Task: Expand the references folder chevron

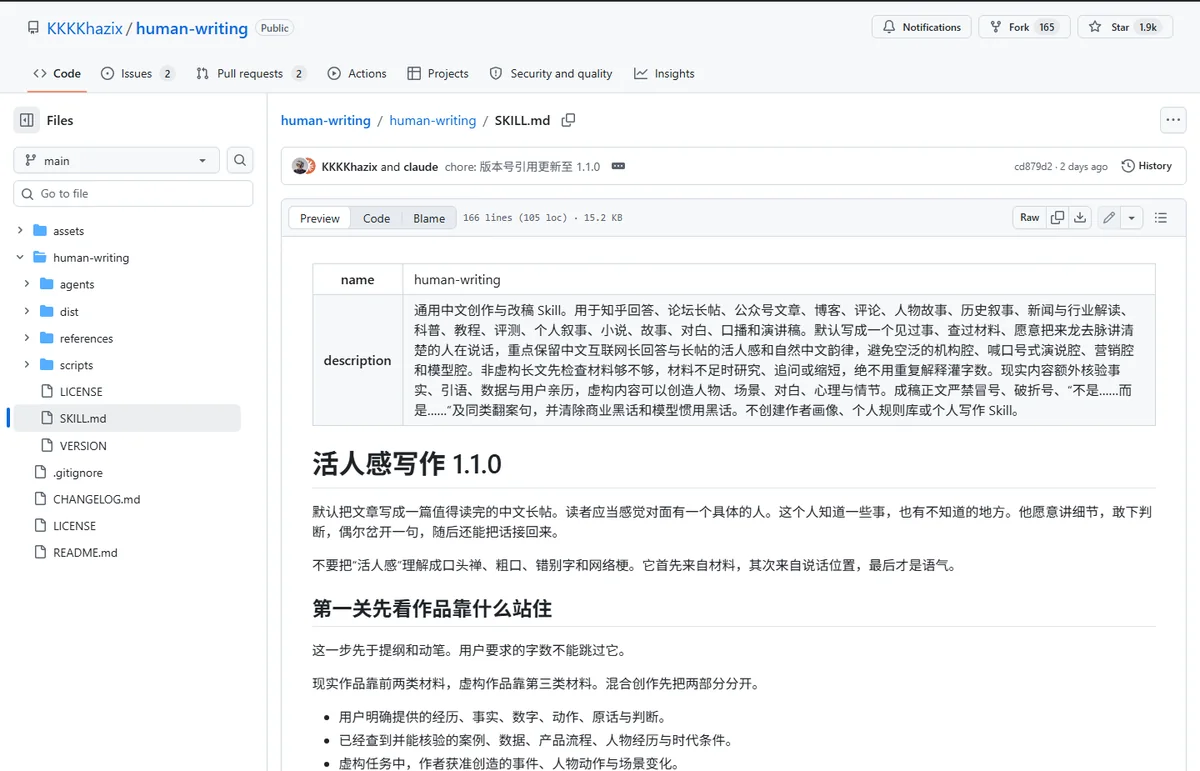Action: [27, 338]
